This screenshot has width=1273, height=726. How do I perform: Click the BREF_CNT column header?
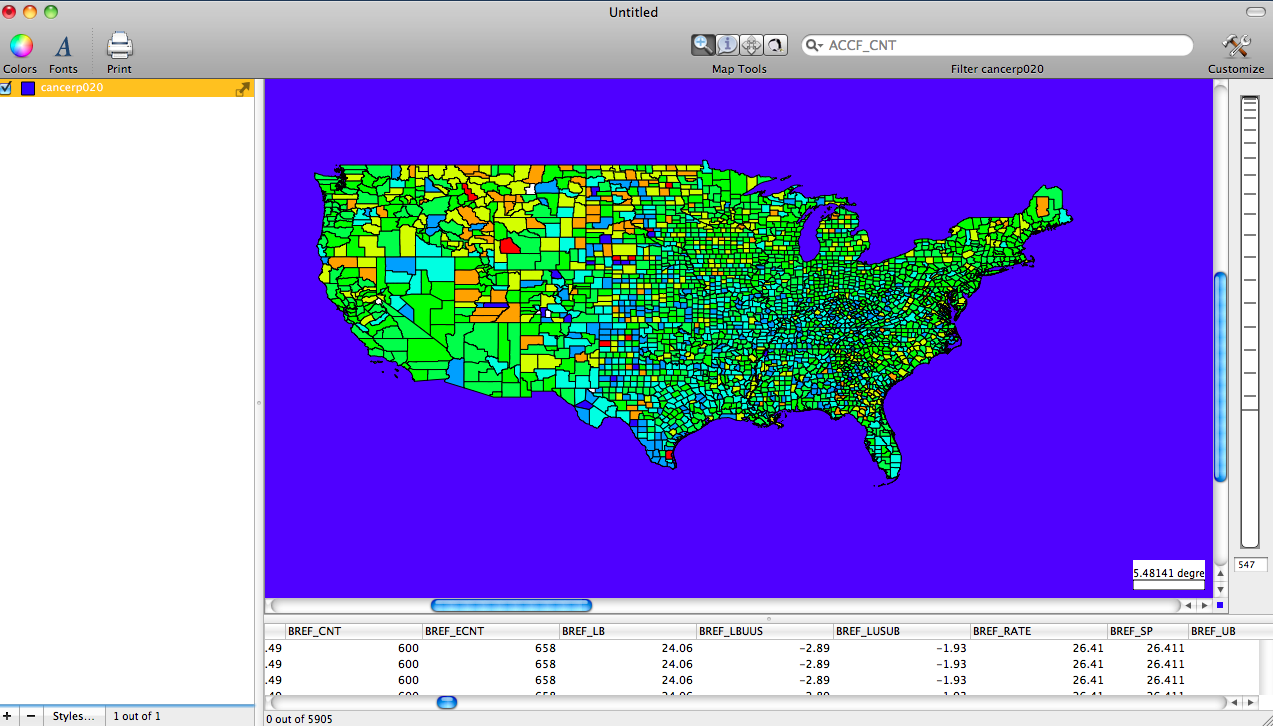pyautogui.click(x=314, y=631)
